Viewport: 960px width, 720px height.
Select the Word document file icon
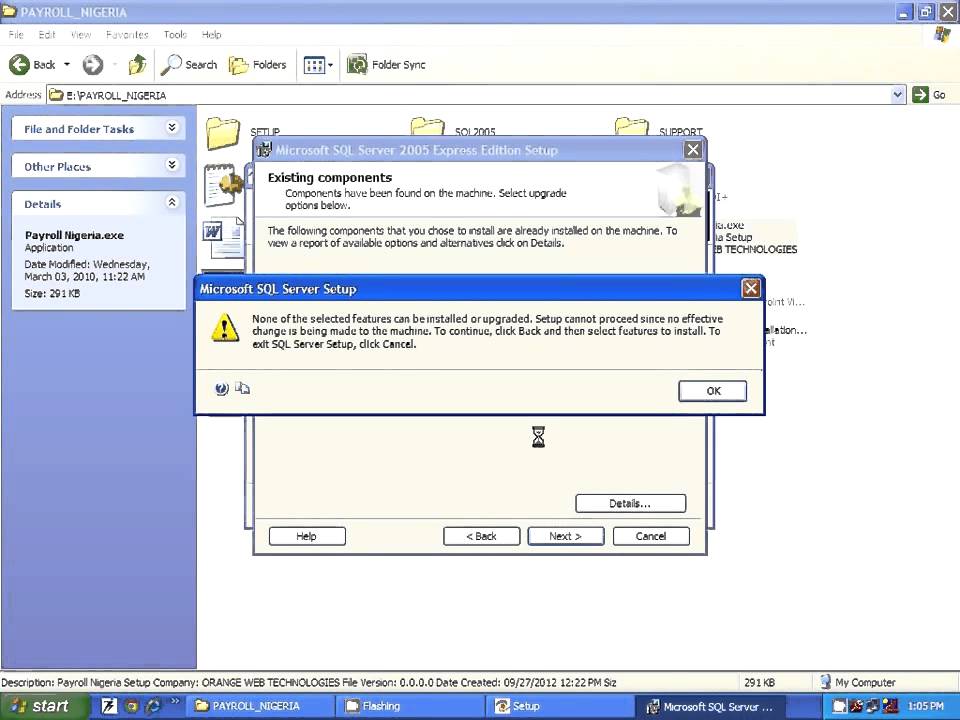pyautogui.click(x=223, y=238)
